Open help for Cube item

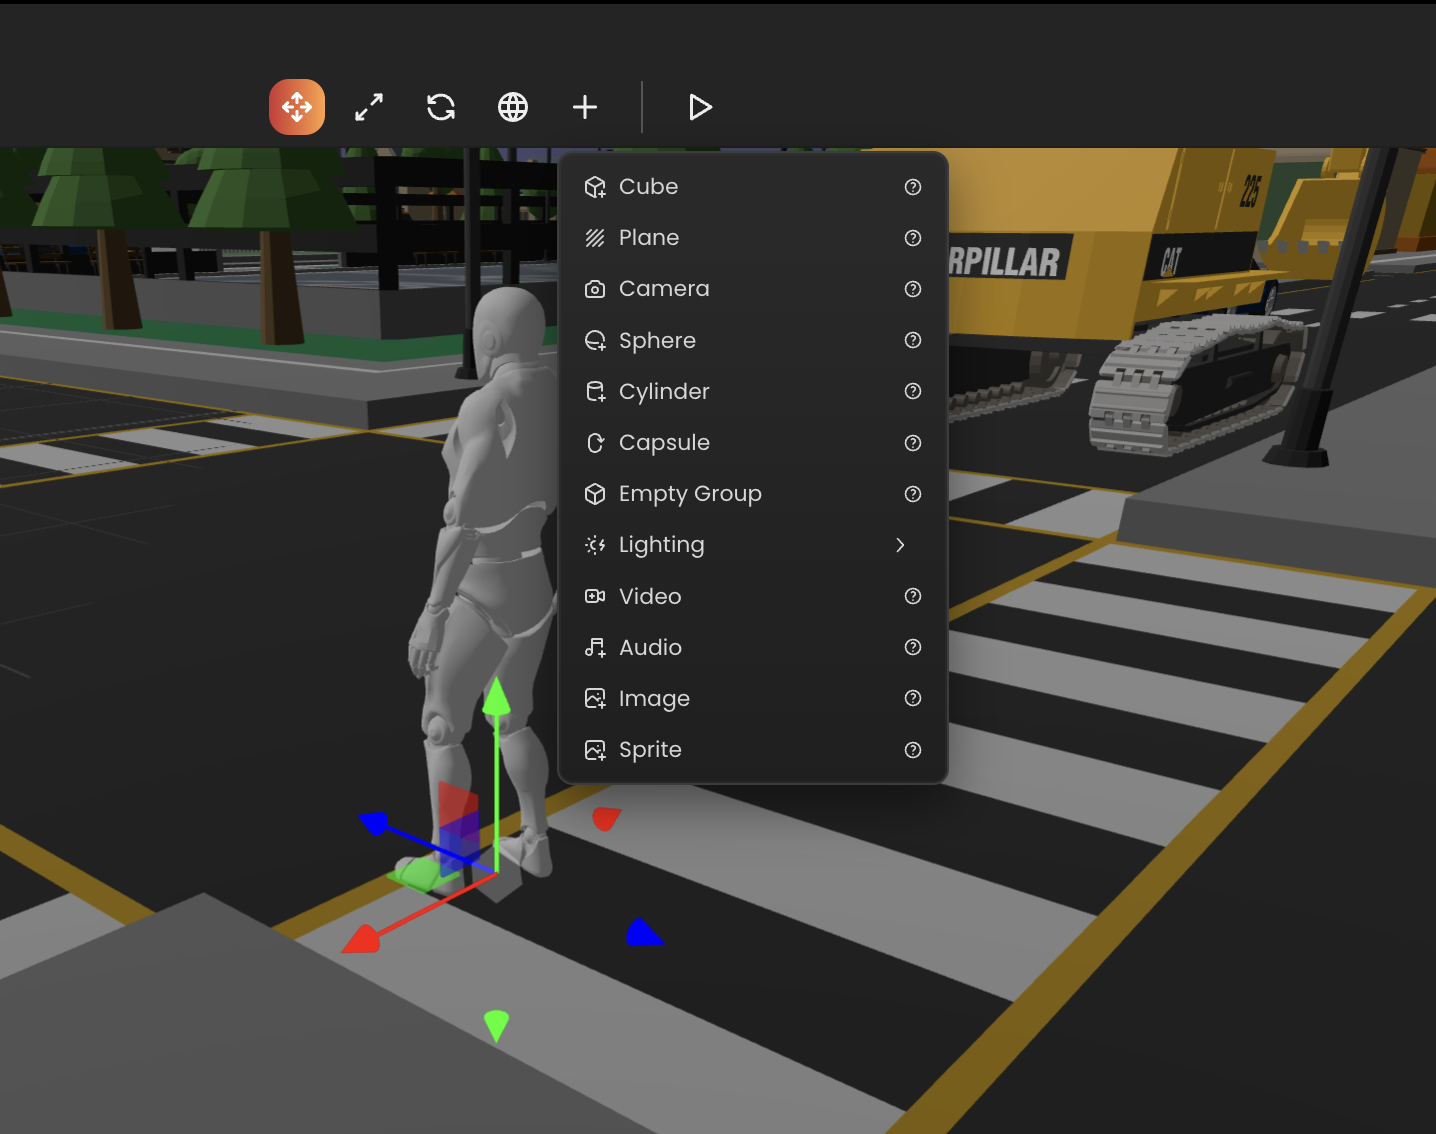913,187
